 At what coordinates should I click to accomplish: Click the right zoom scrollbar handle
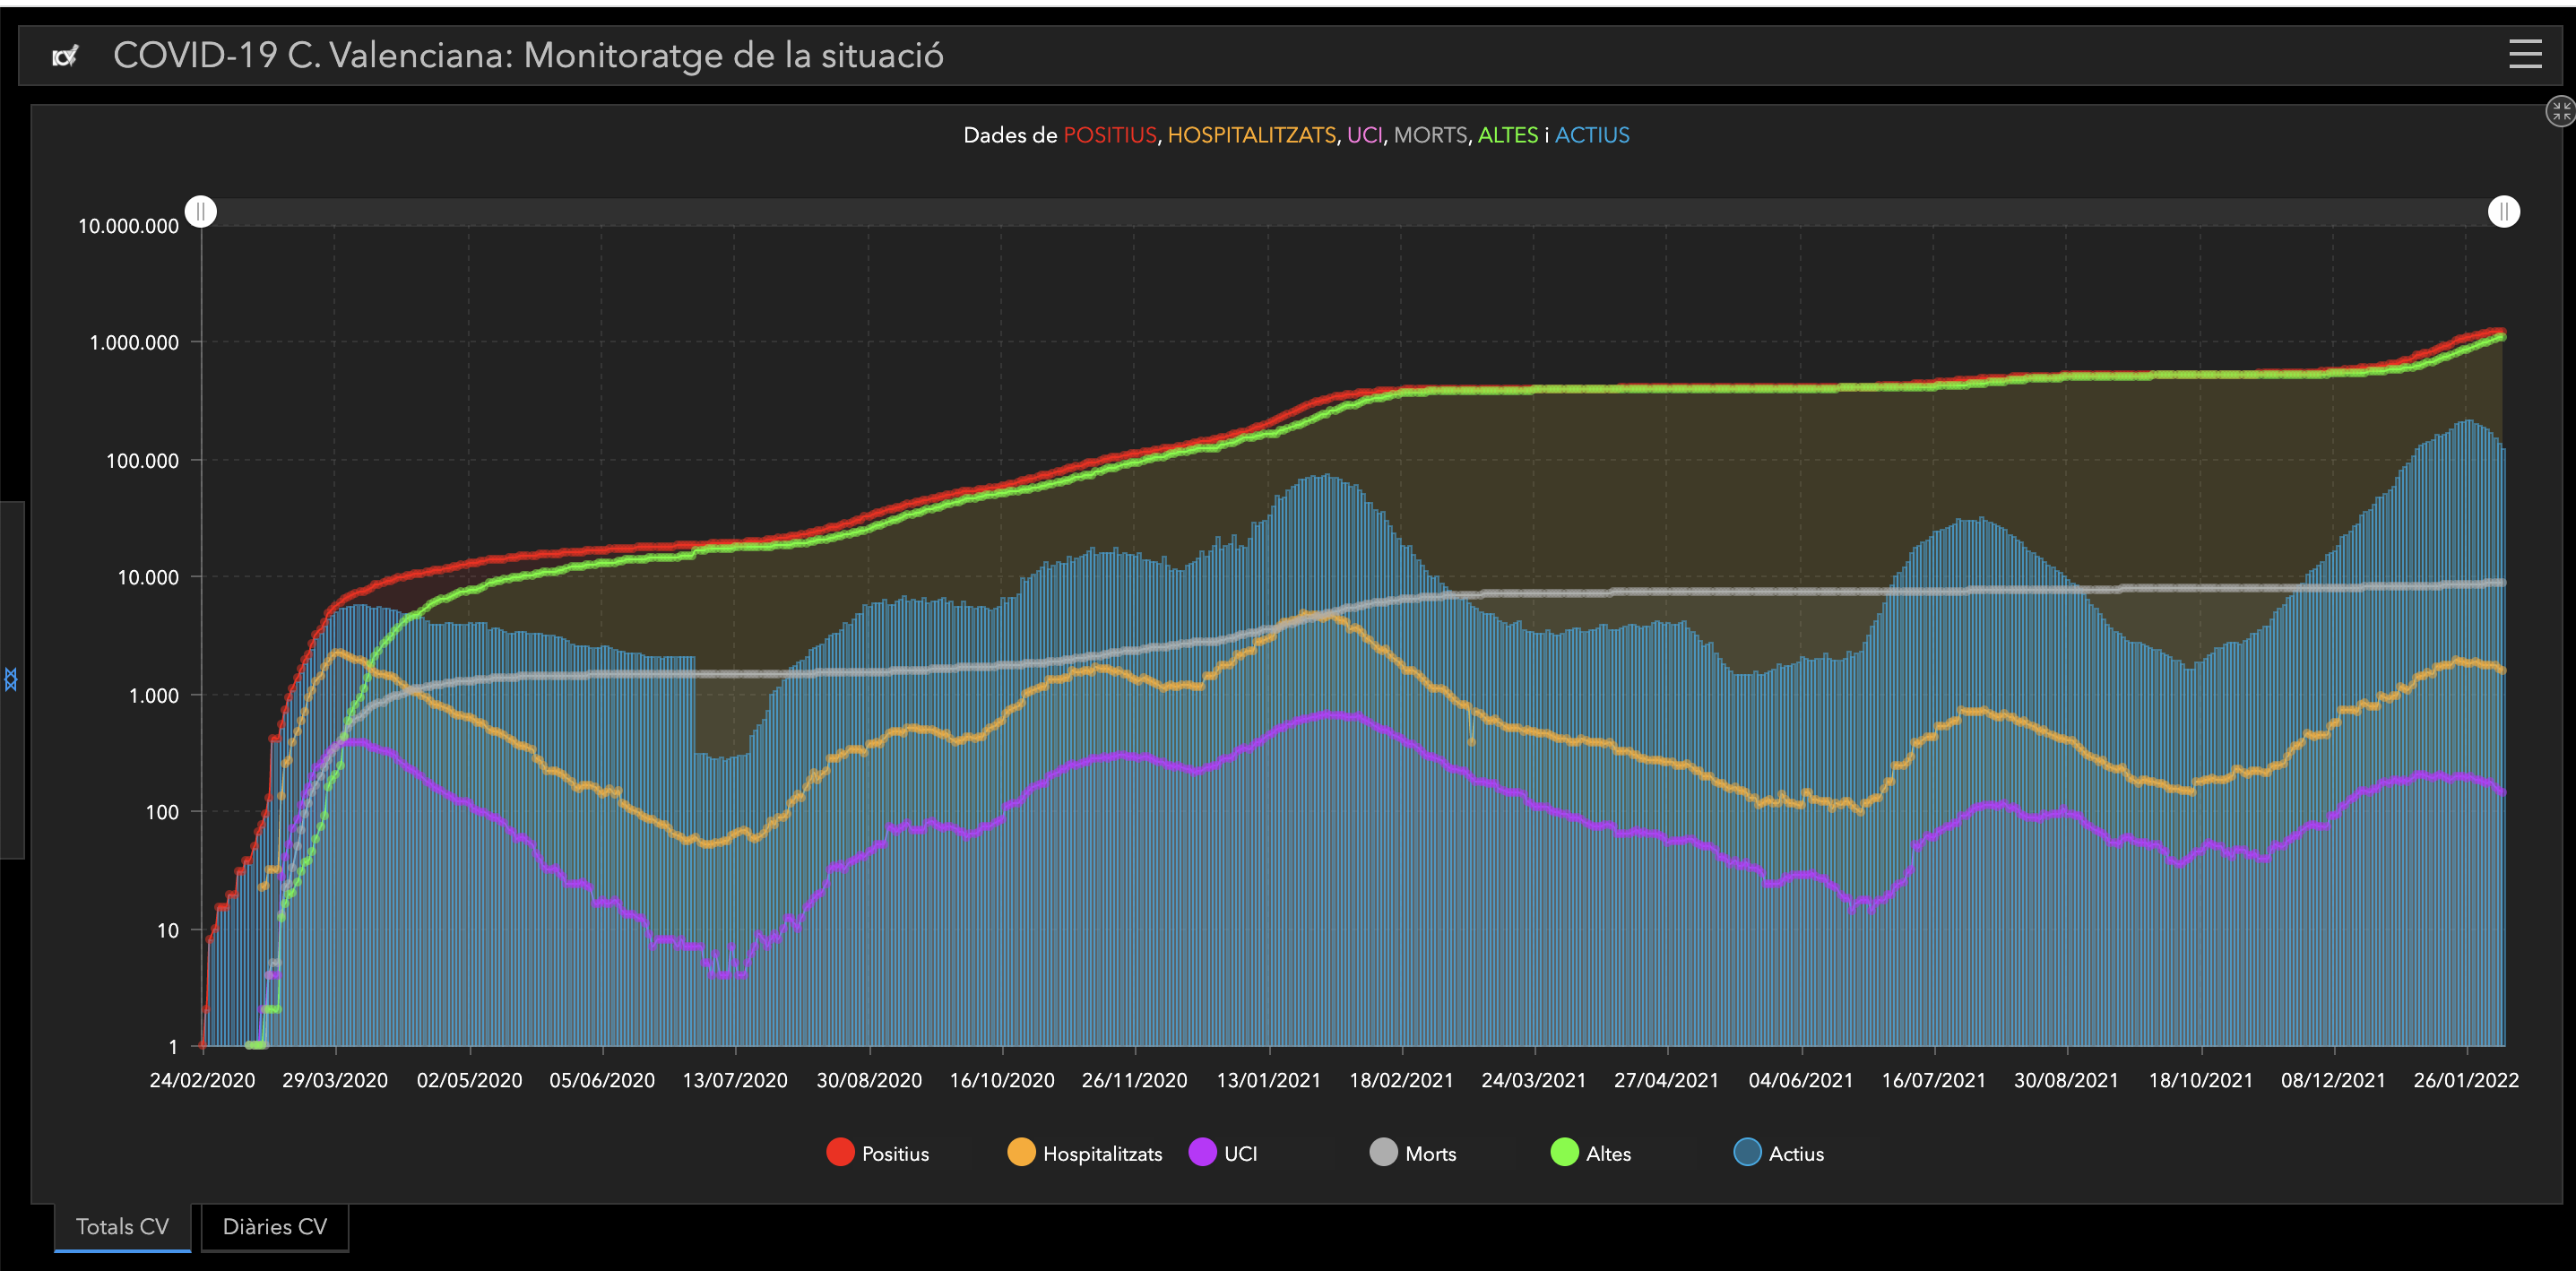2503,211
